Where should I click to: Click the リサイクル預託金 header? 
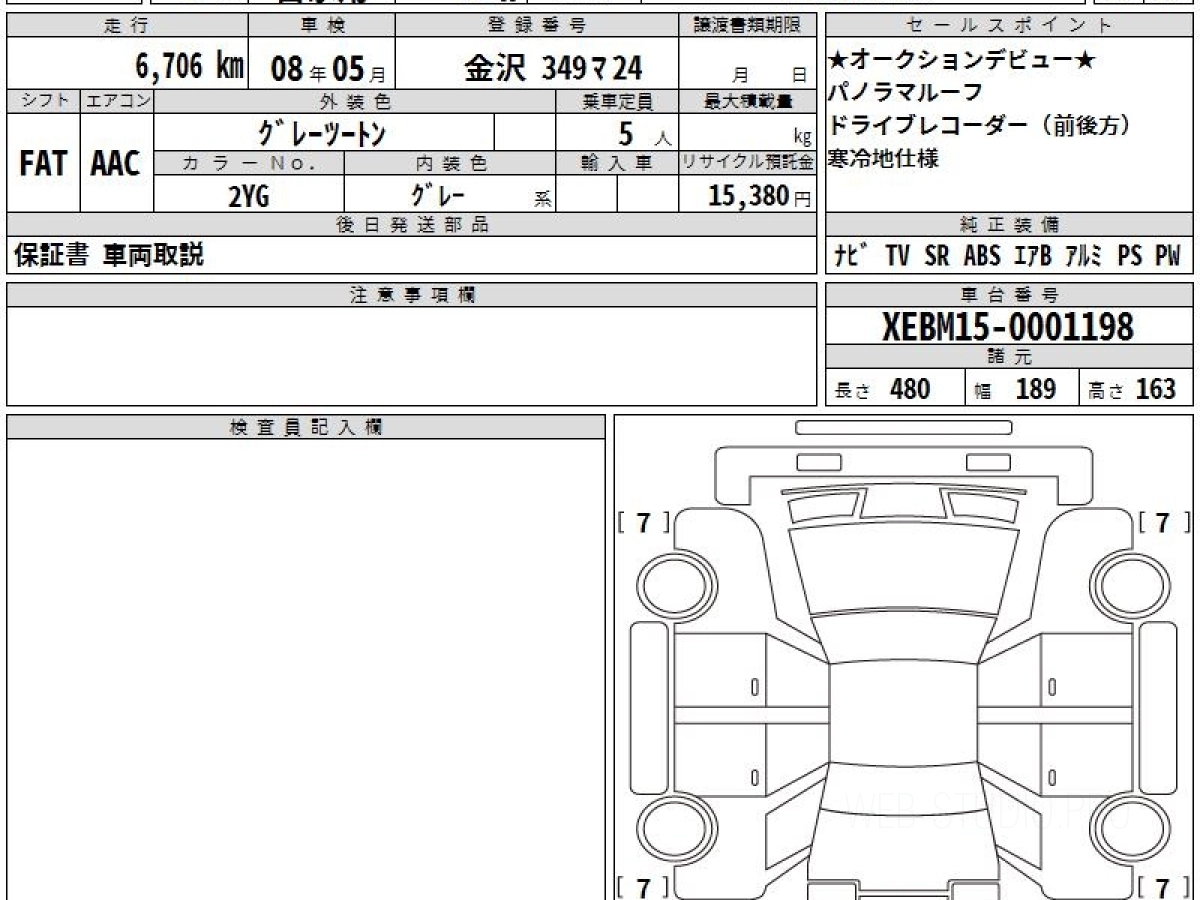pyautogui.click(x=747, y=163)
